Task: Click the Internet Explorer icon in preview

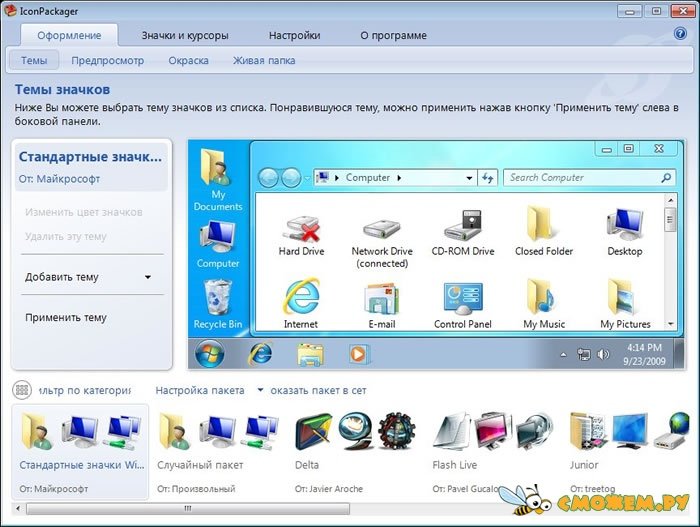Action: point(301,299)
